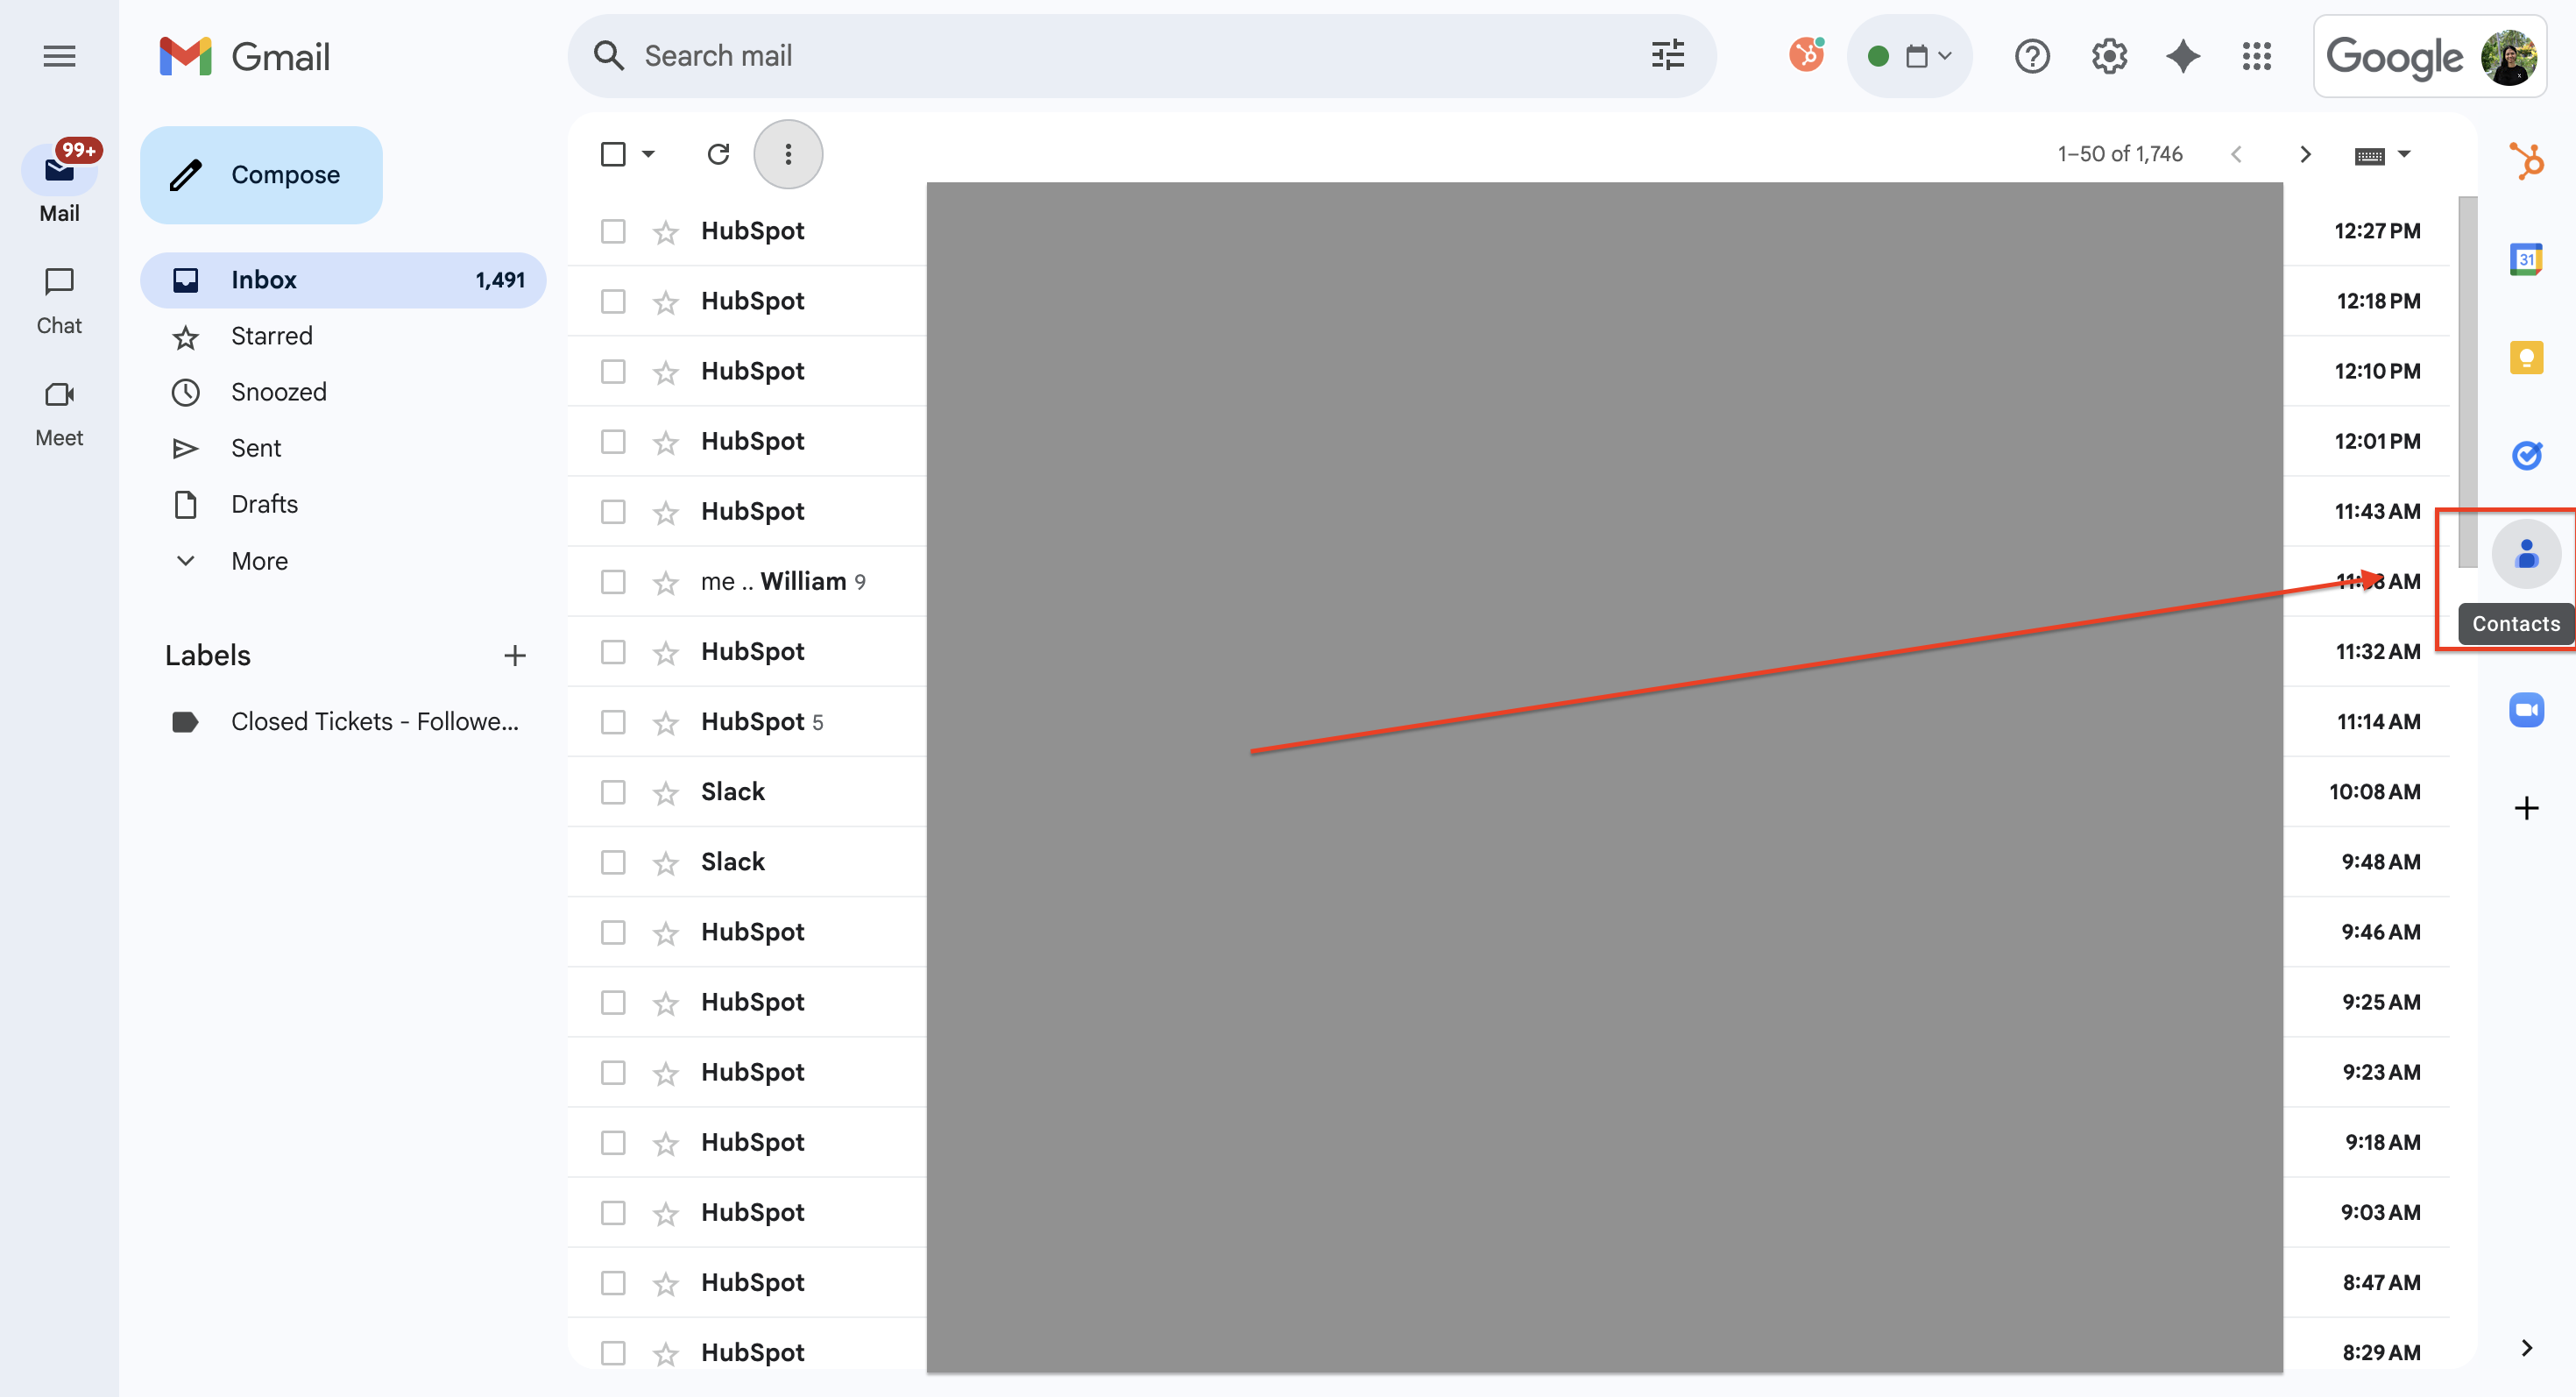
Task: Open the More three-dot menu
Action: coord(788,154)
